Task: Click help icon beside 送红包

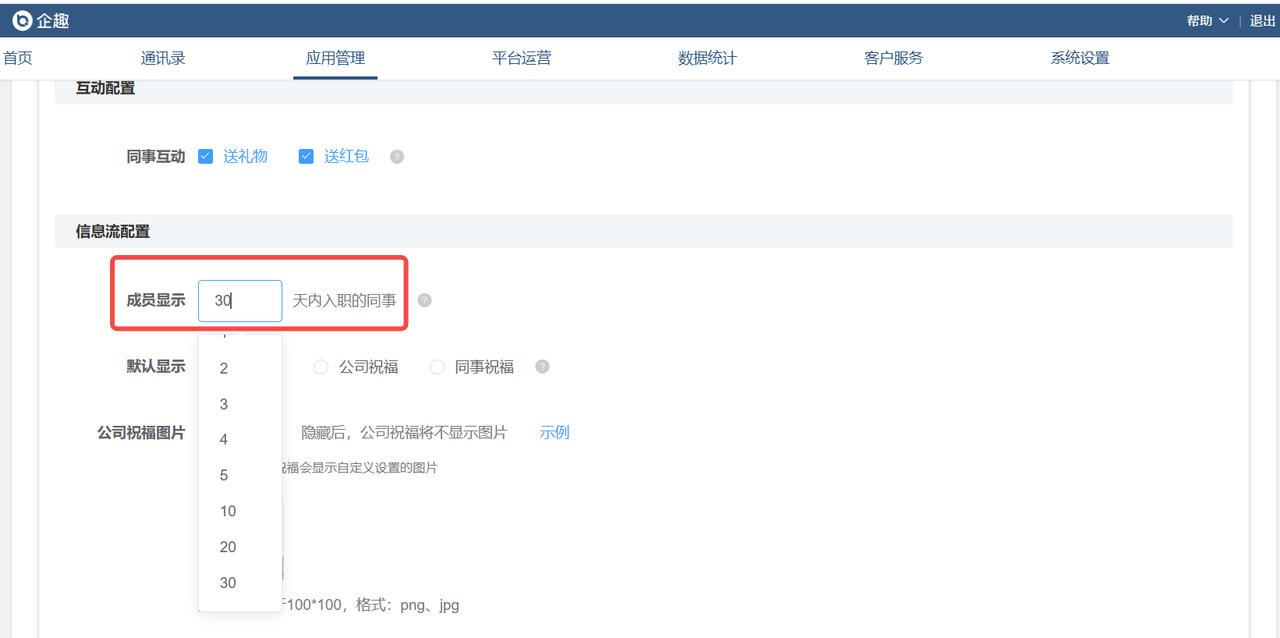Action: [397, 157]
